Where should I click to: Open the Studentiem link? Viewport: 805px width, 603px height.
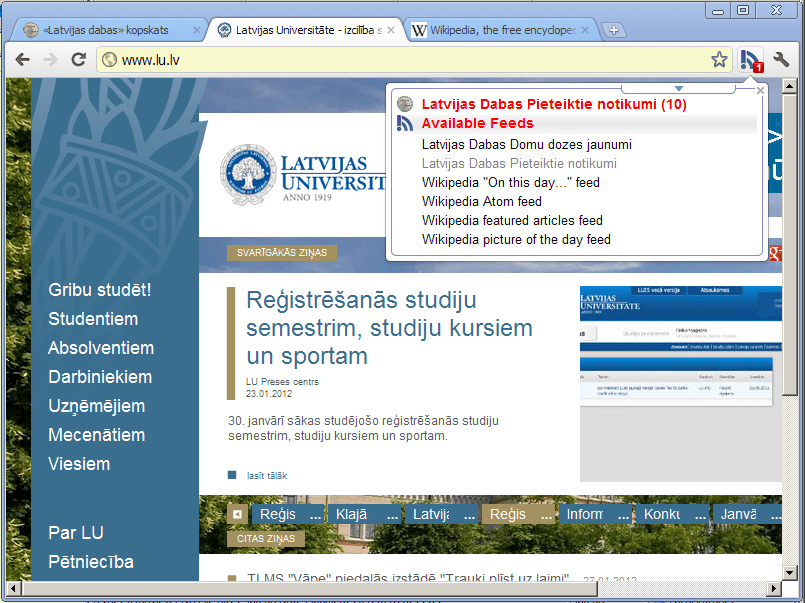pyautogui.click(x=93, y=319)
